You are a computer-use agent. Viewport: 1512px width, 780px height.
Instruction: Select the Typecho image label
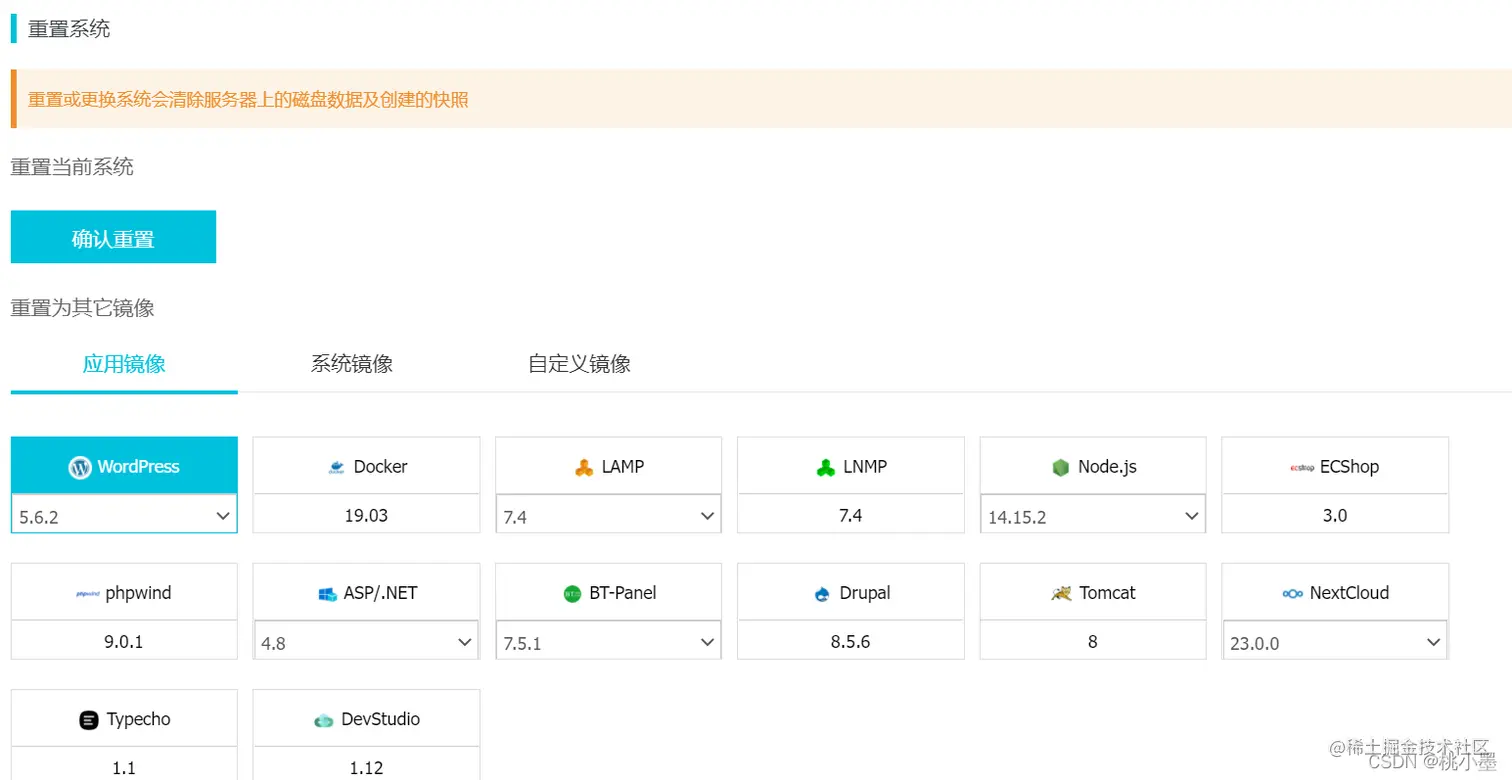(x=138, y=720)
